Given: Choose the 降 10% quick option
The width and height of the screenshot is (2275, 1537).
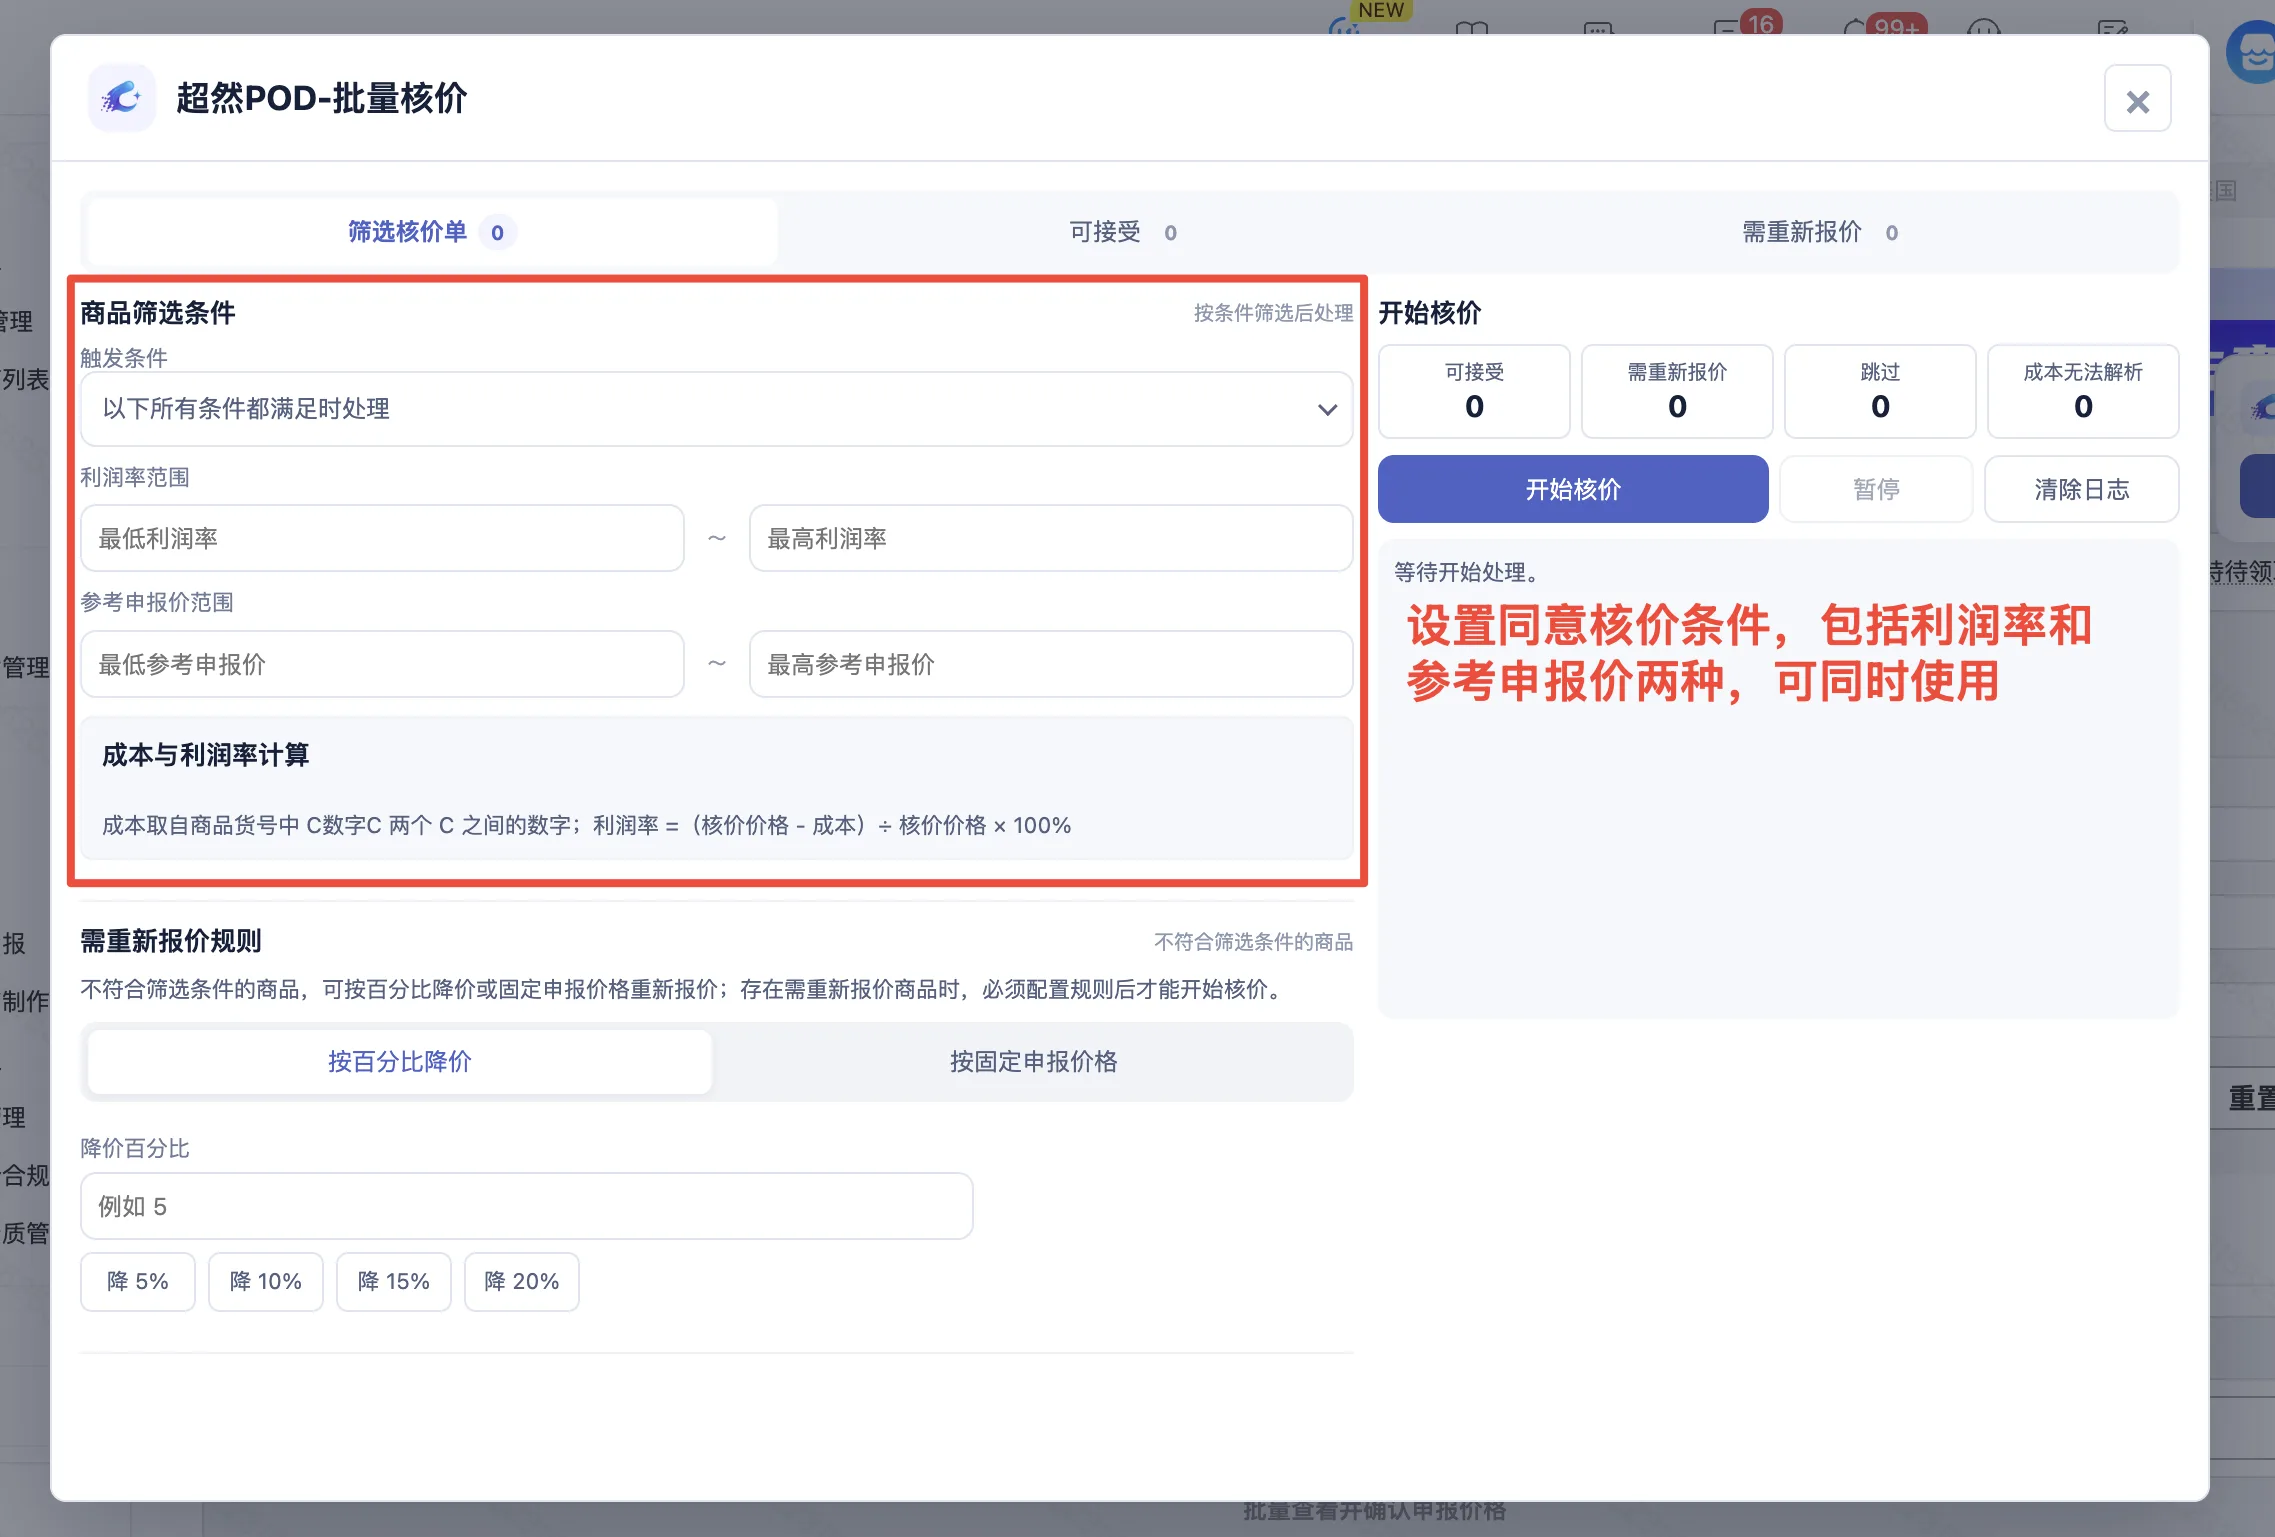Looking at the screenshot, I should pyautogui.click(x=266, y=1281).
